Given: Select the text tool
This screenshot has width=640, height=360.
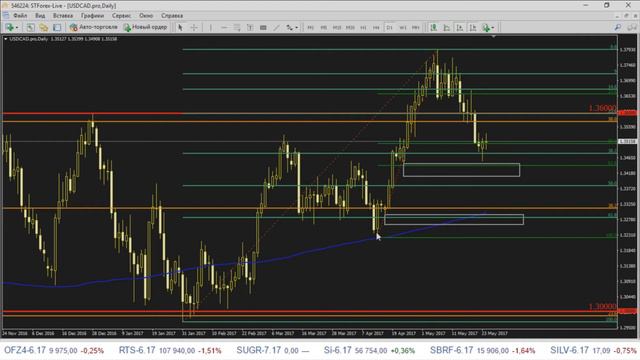Looking at the screenshot, I should pyautogui.click(x=250, y=27).
